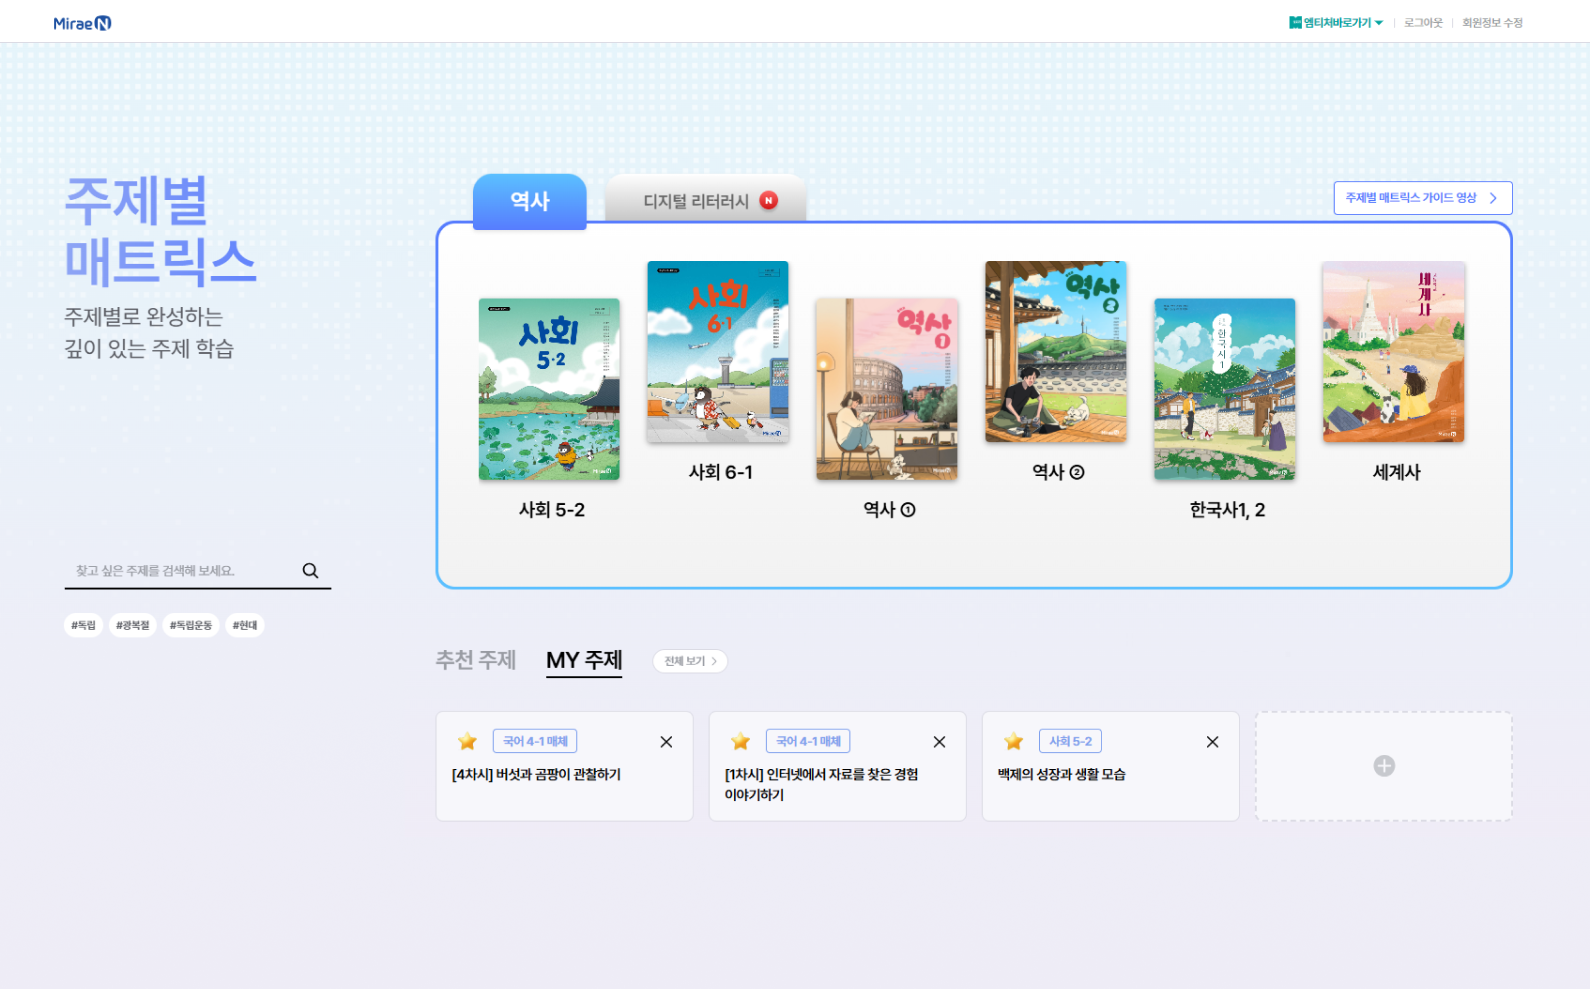Open the 사회 6-1 textbook cover
Image resolution: width=1590 pixels, height=989 pixels.
[x=718, y=352]
